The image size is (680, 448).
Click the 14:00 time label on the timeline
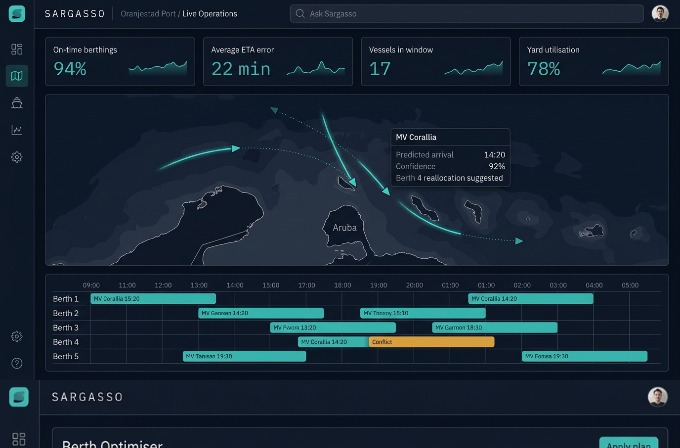[x=235, y=285]
